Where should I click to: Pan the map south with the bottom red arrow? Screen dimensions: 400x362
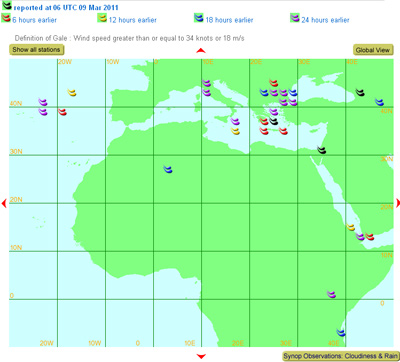[201, 356]
